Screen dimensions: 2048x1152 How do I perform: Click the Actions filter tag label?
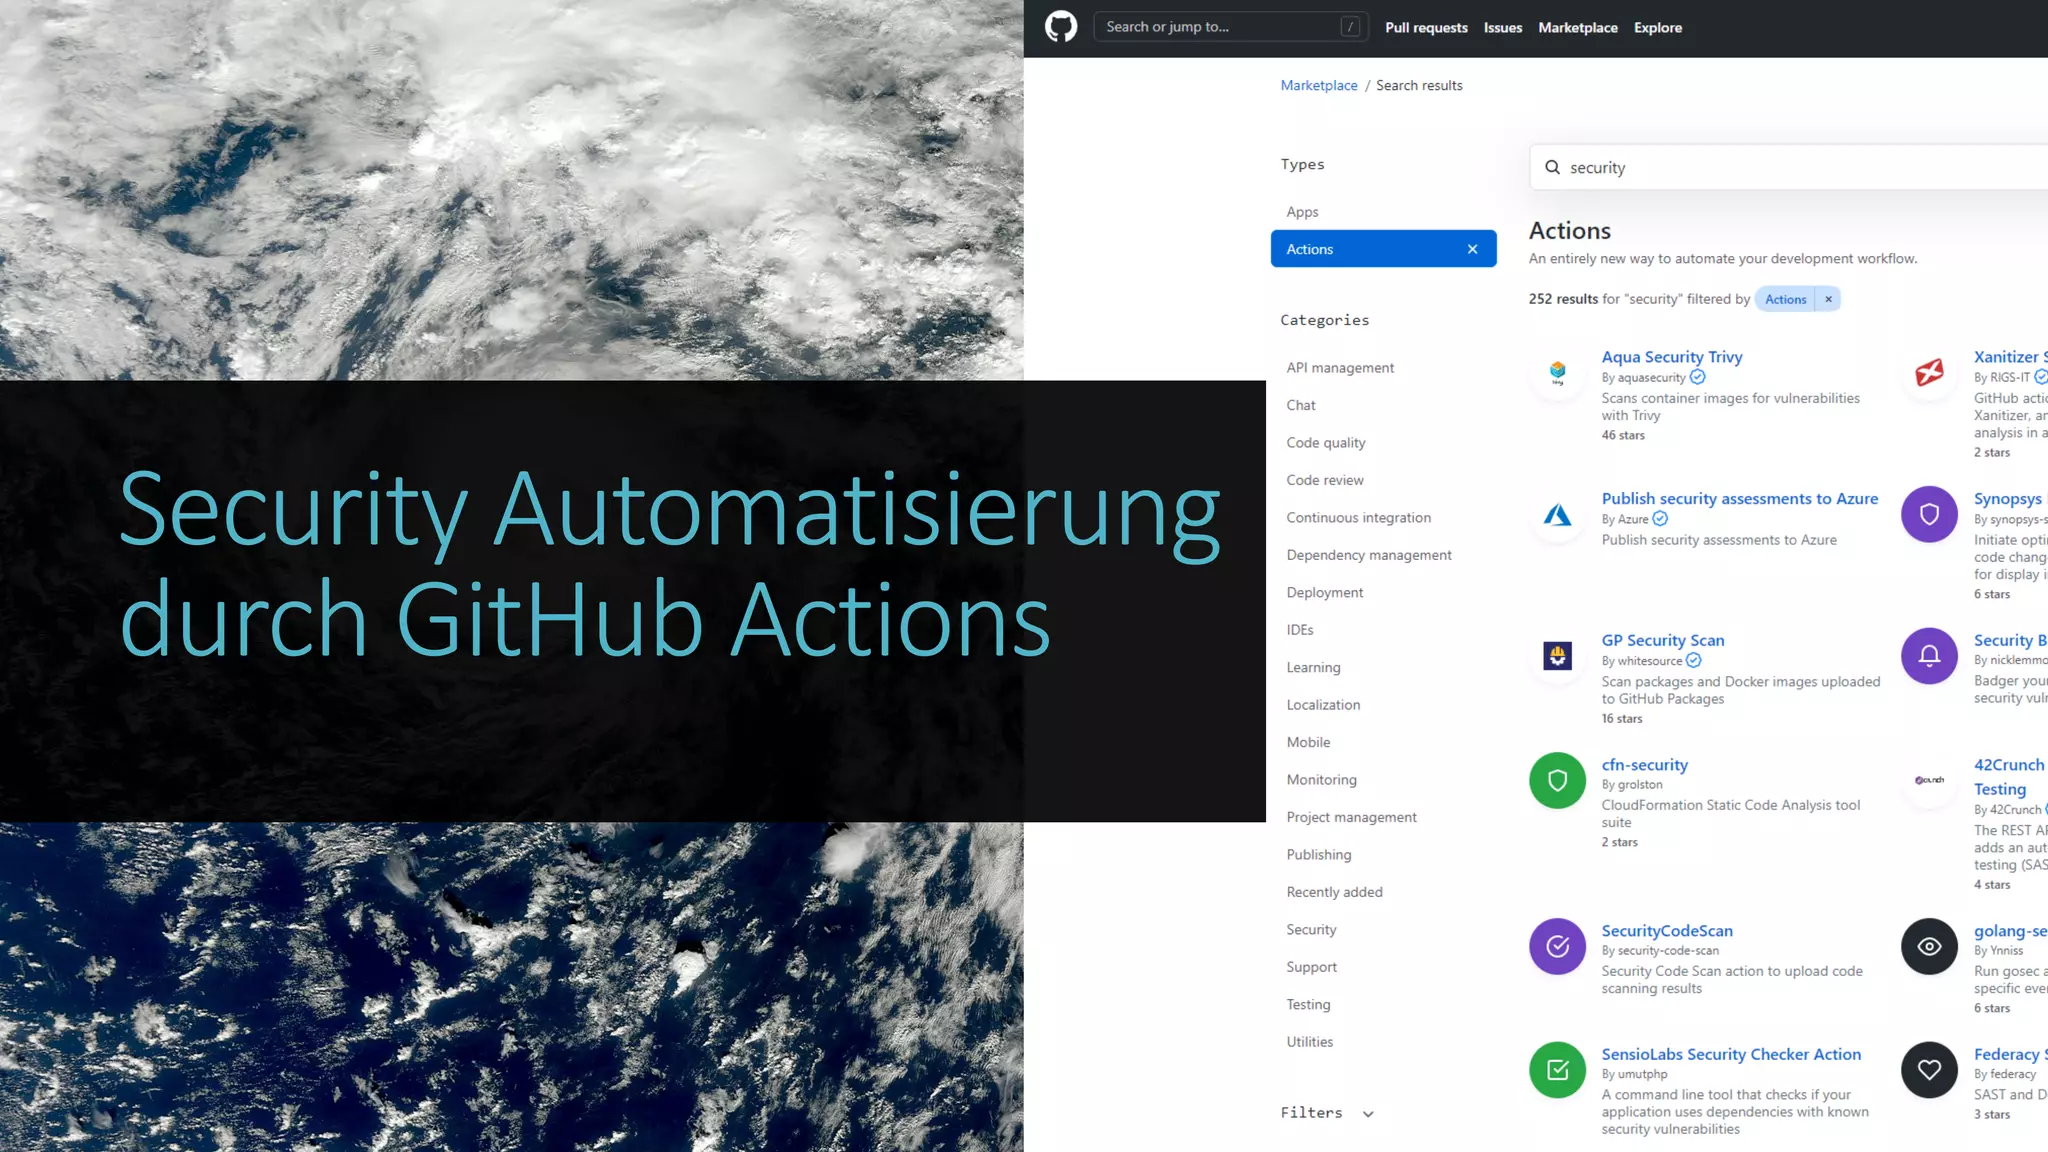pyautogui.click(x=1785, y=299)
